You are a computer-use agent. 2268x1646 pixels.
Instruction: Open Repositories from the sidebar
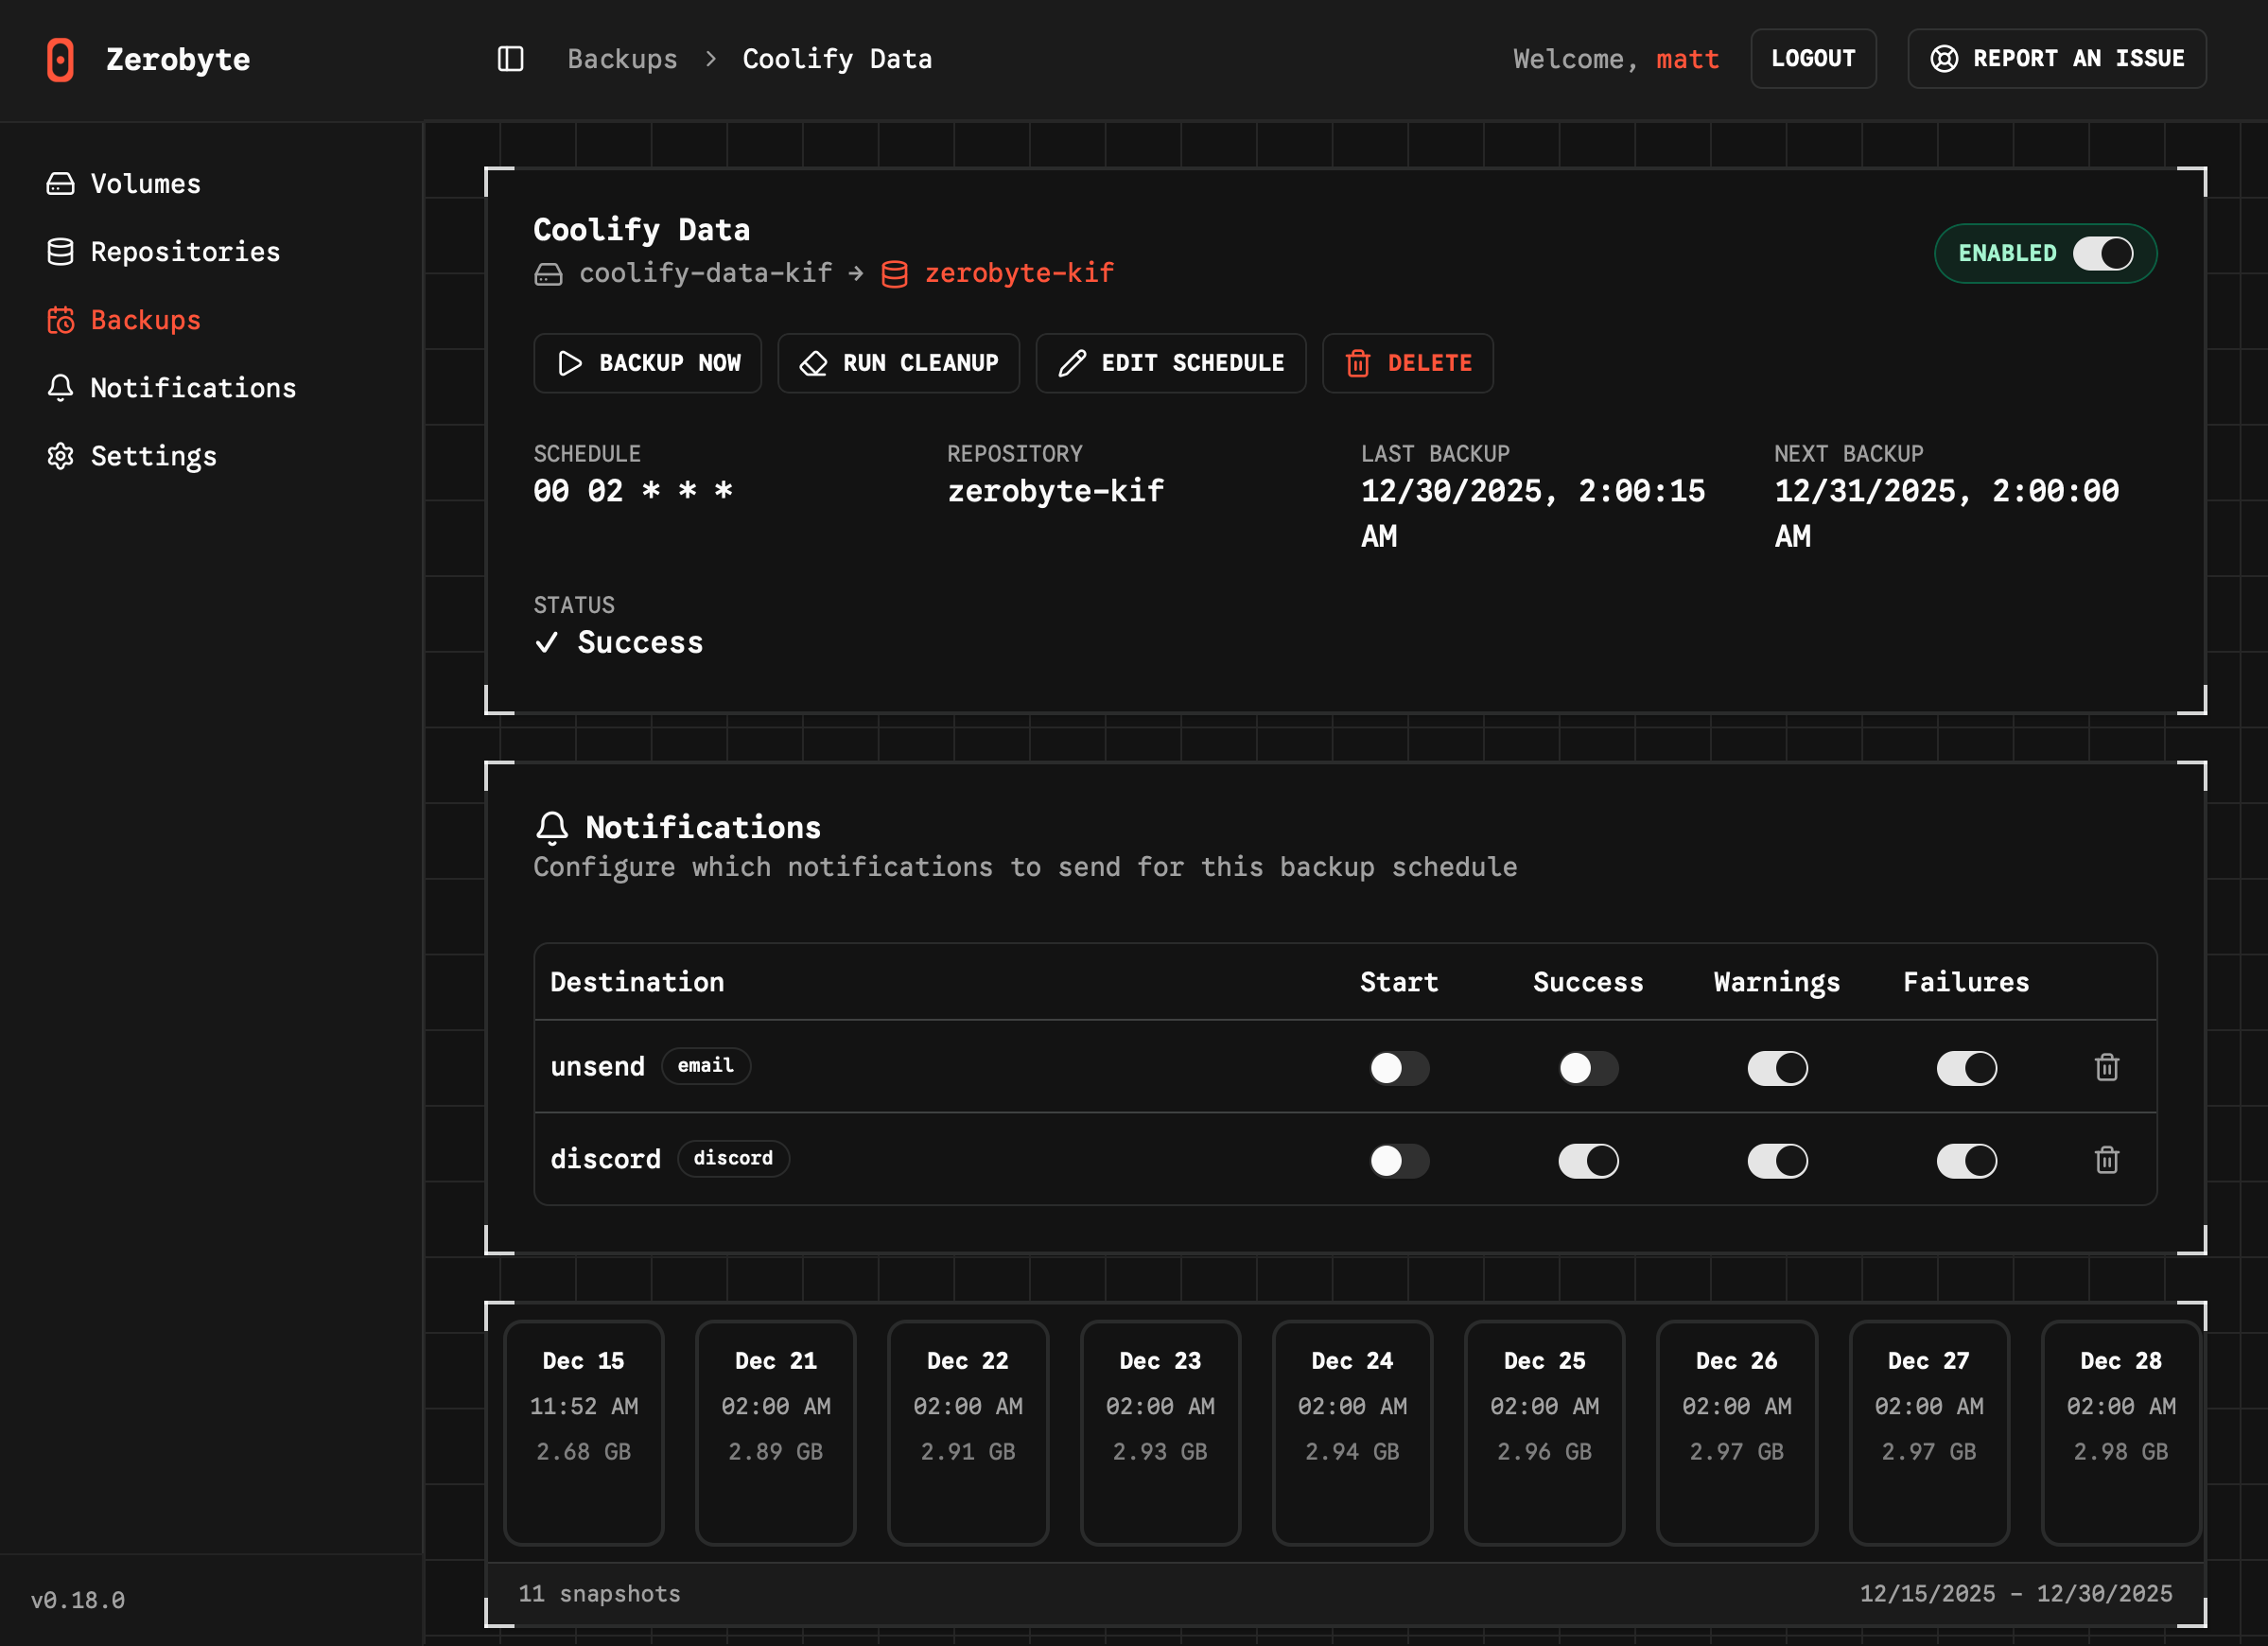tap(185, 251)
